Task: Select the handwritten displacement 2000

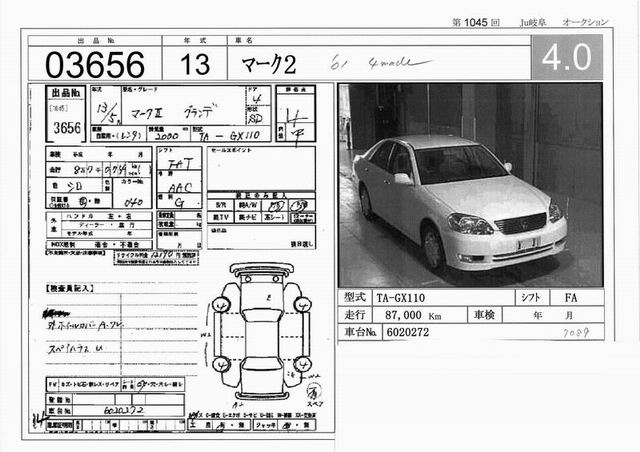Action: click(167, 136)
